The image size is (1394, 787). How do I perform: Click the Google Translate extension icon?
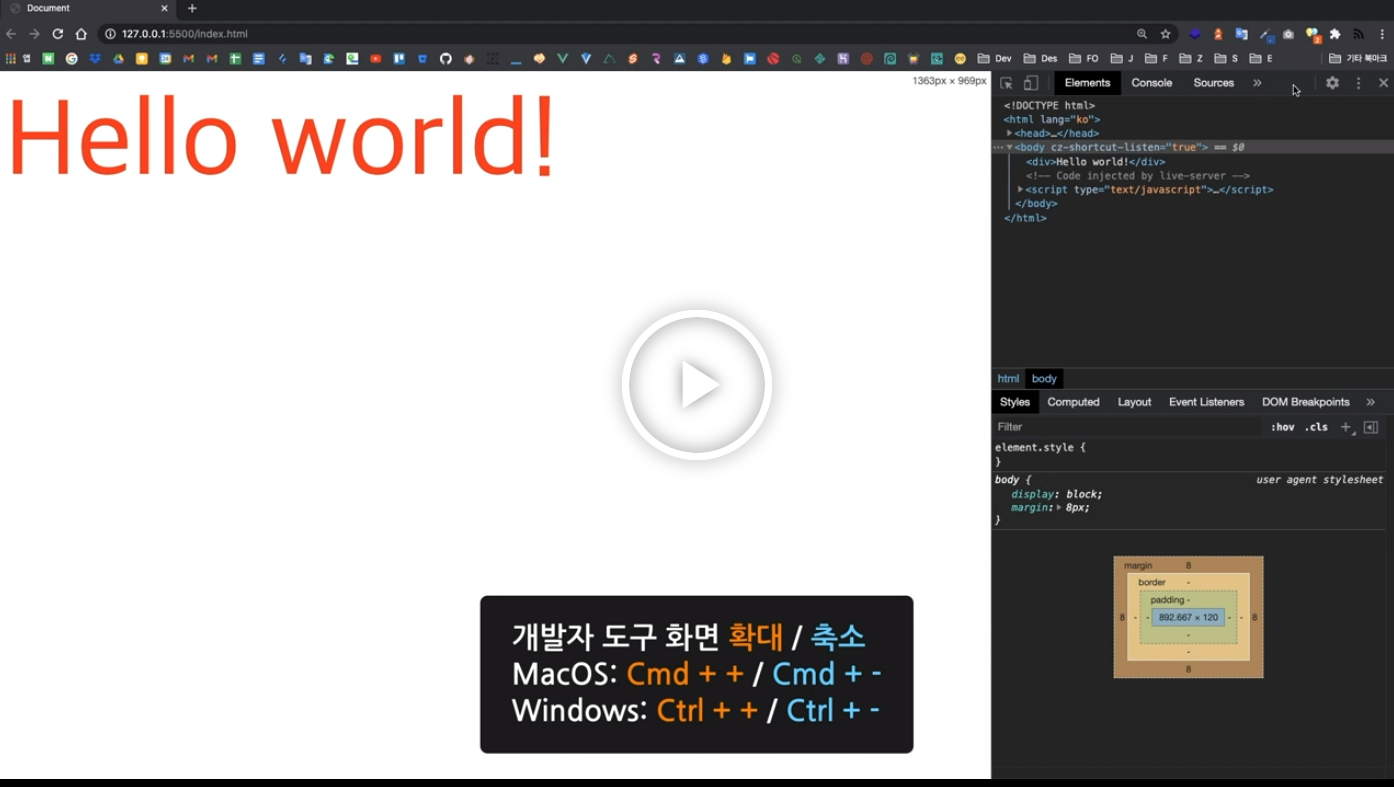tap(1241, 34)
